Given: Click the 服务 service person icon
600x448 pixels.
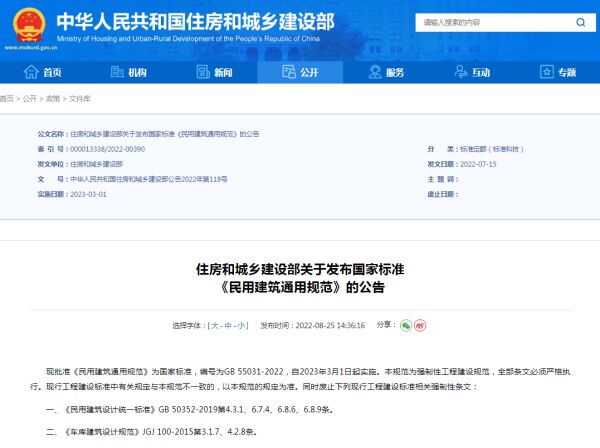Looking at the screenshot, I should click(374, 72).
